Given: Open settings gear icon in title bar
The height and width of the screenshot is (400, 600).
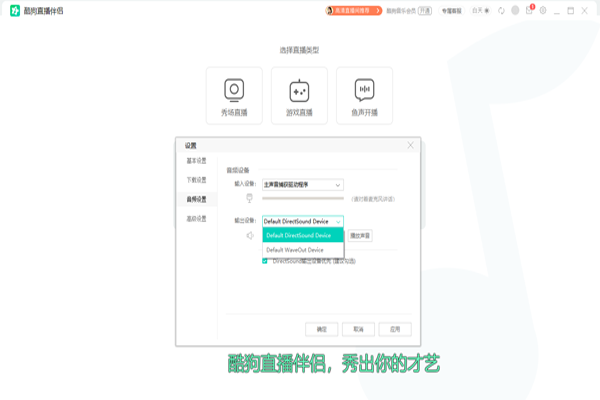Looking at the screenshot, I should (x=543, y=10).
